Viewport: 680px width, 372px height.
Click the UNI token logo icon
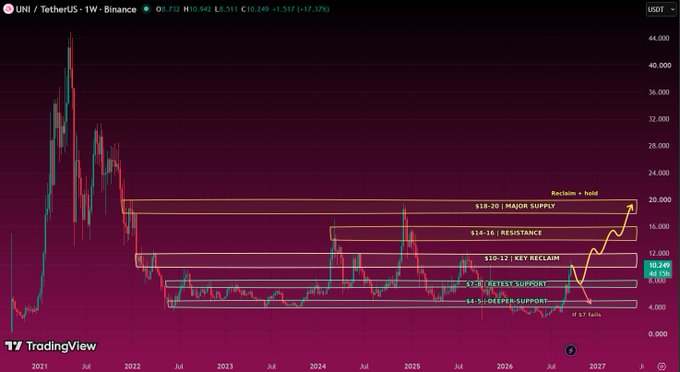(x=8, y=9)
